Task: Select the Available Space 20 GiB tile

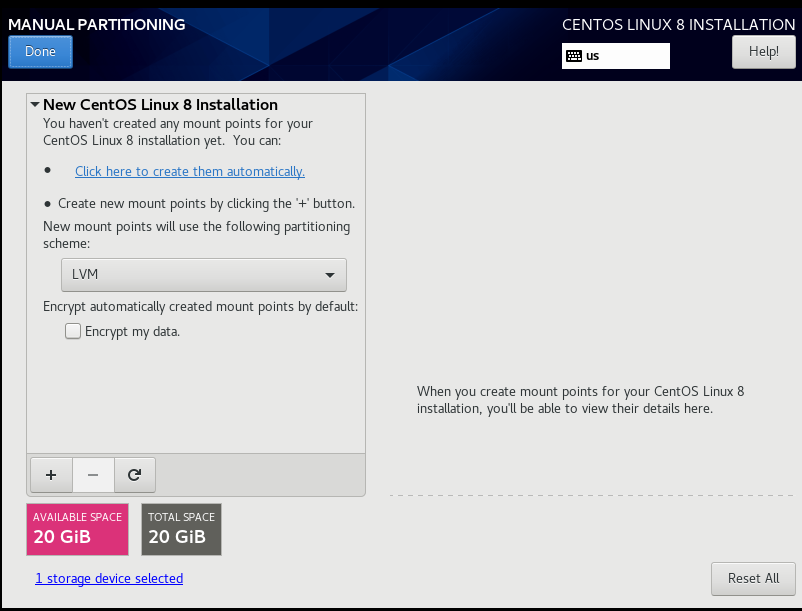Action: click(77, 529)
